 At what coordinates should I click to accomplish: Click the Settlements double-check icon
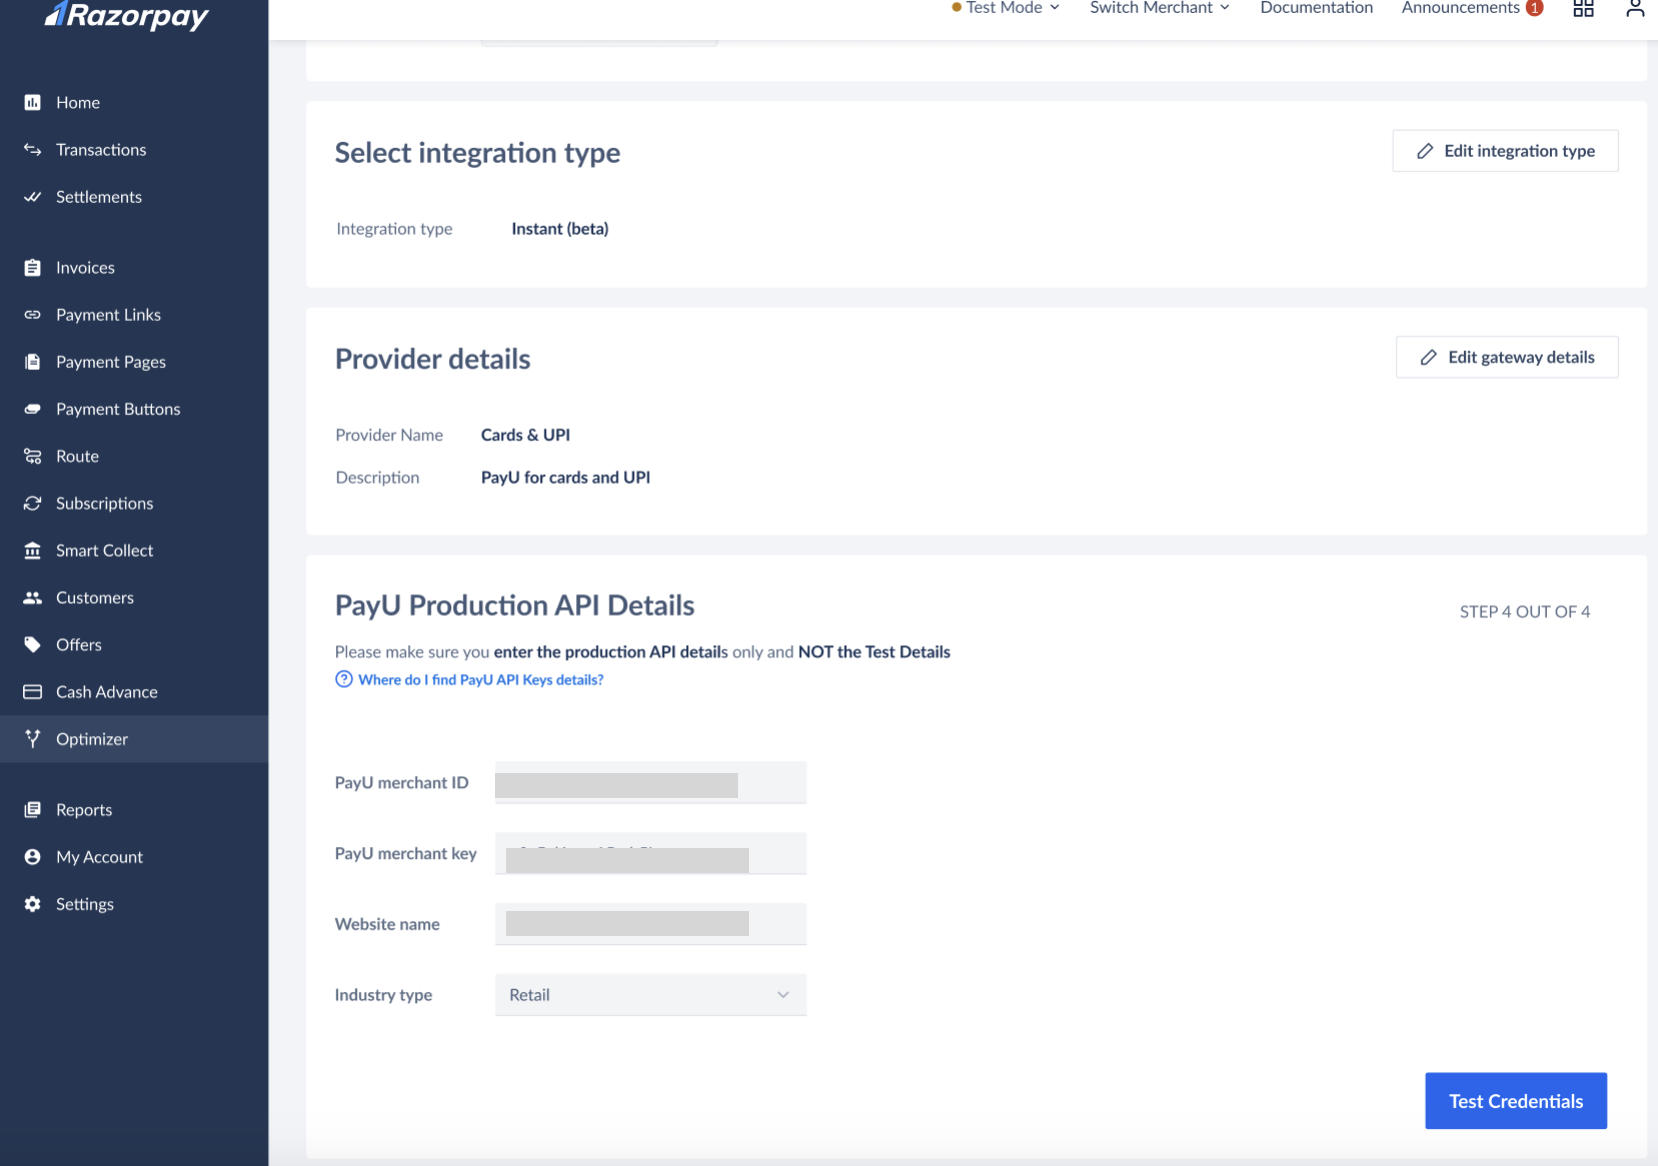pos(33,196)
